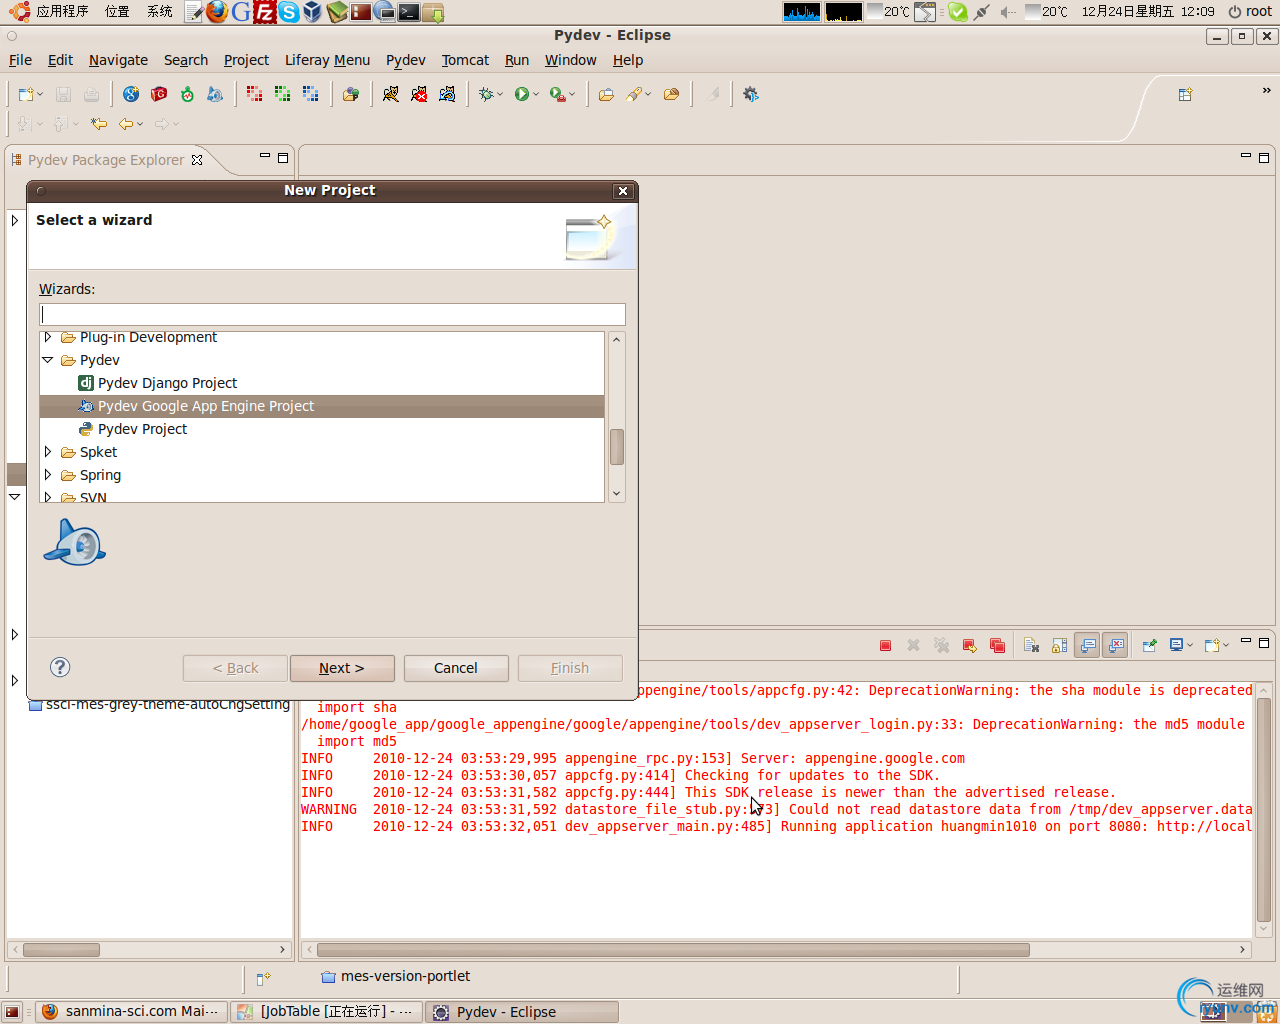Start Tomcat using the cat icon

tap(391, 94)
